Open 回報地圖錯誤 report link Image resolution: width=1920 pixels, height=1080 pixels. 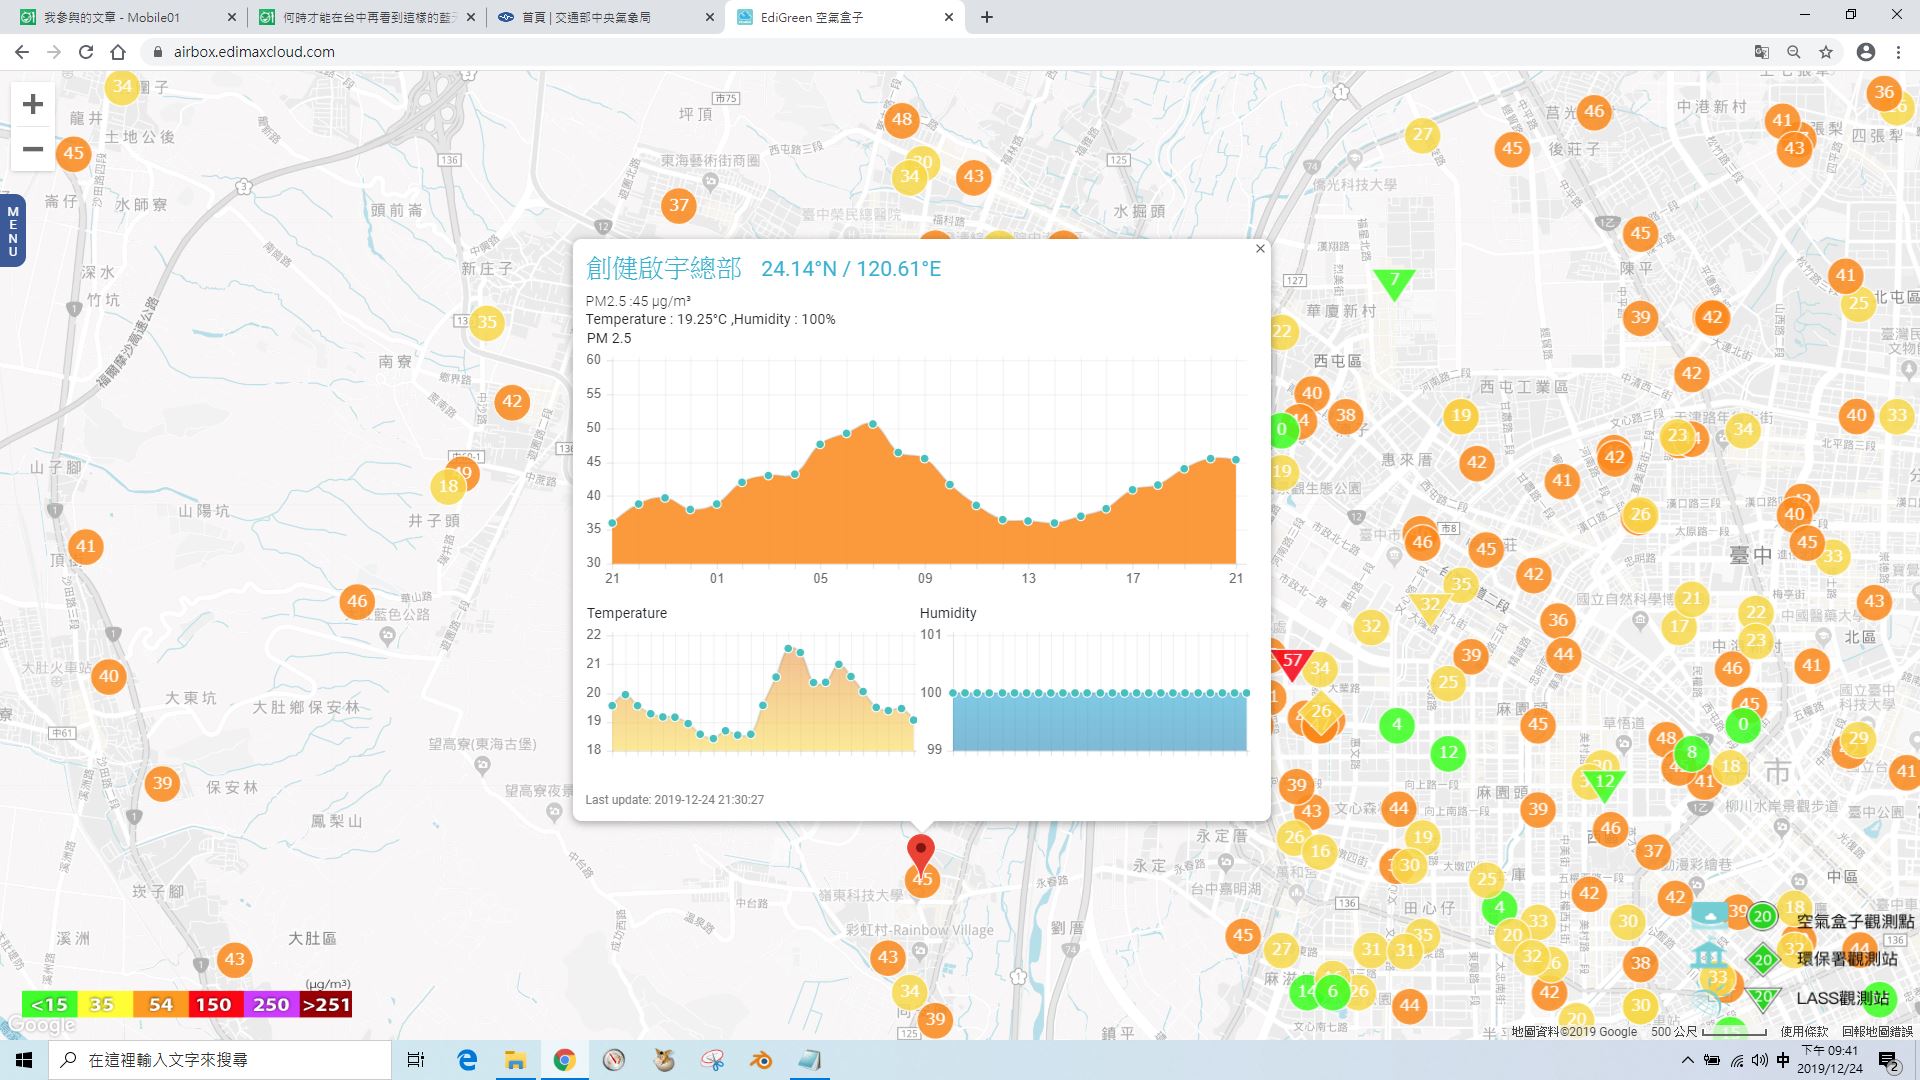click(x=1877, y=1031)
